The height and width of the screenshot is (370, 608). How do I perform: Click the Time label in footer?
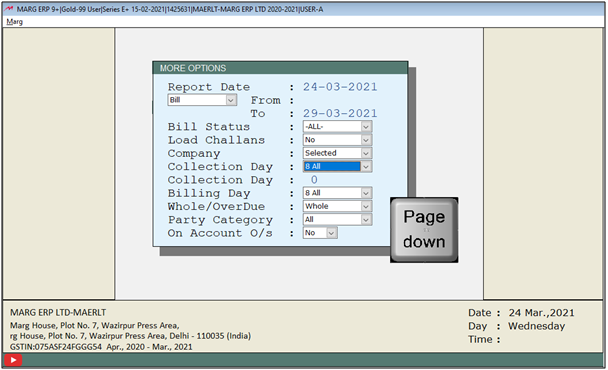click(x=480, y=339)
